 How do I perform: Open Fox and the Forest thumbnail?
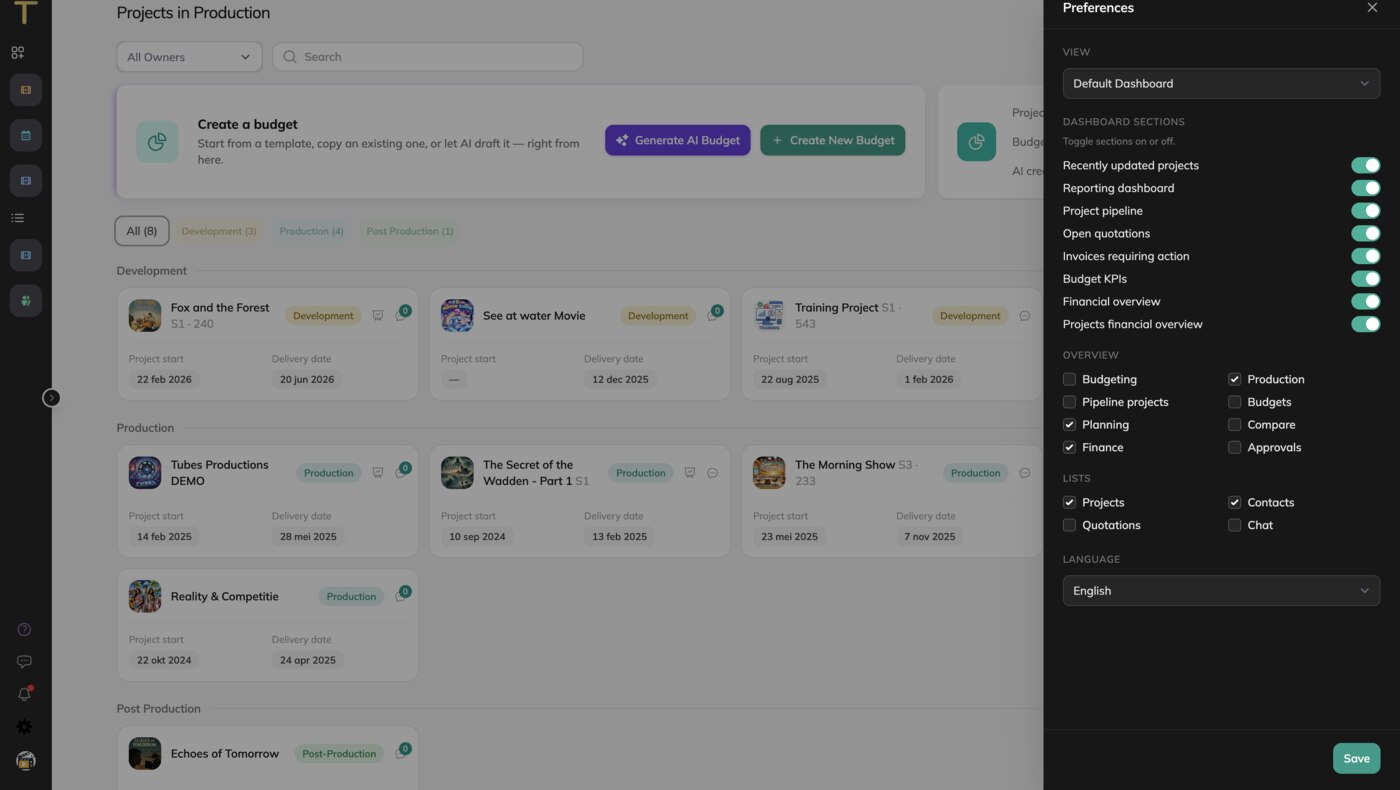[145, 315]
